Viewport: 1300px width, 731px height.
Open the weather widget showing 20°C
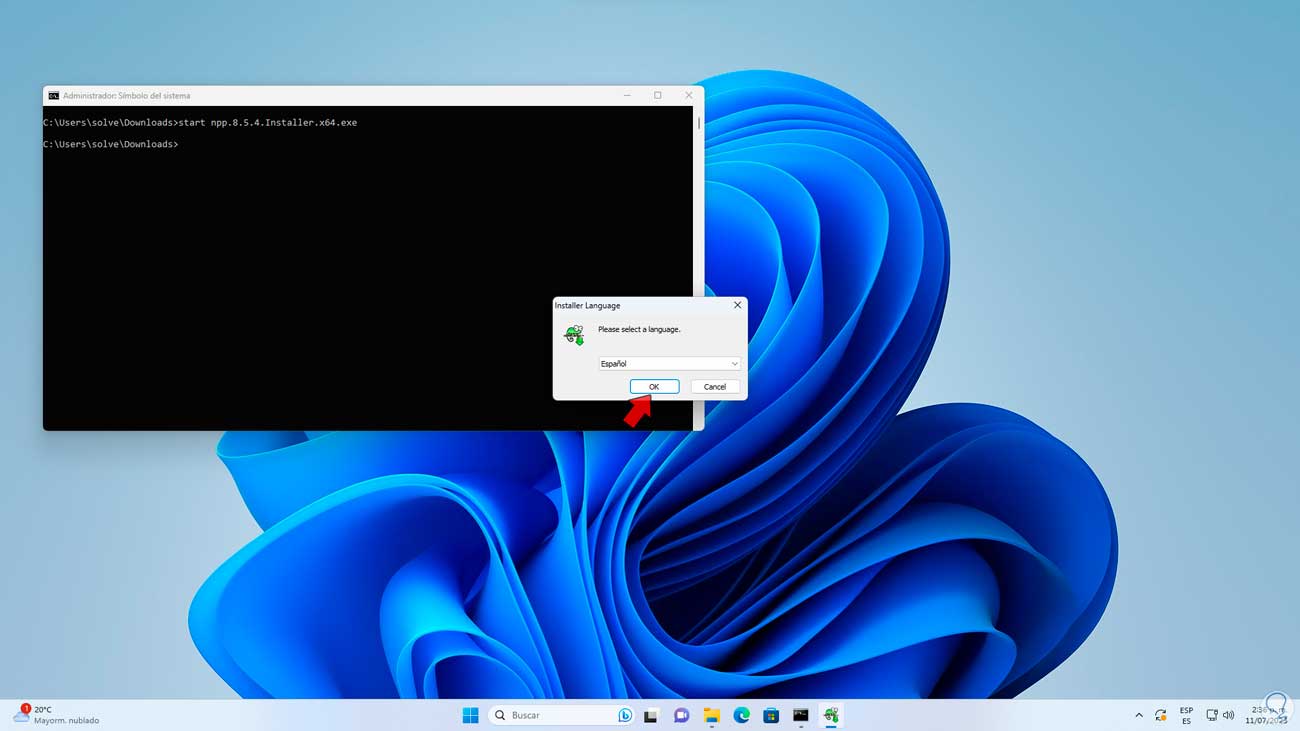(56, 715)
